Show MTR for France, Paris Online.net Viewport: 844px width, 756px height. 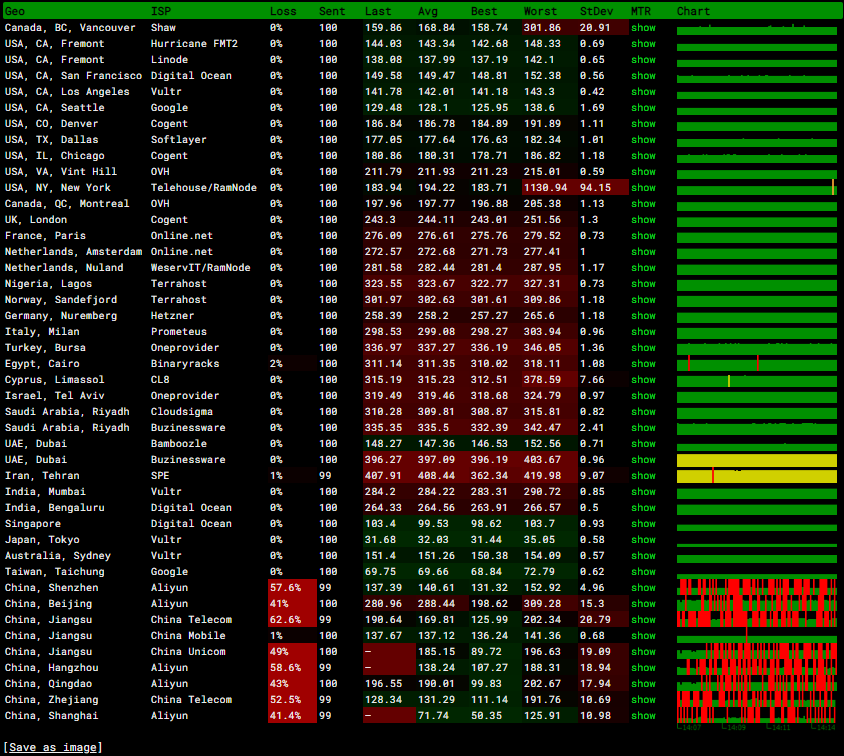pos(643,236)
